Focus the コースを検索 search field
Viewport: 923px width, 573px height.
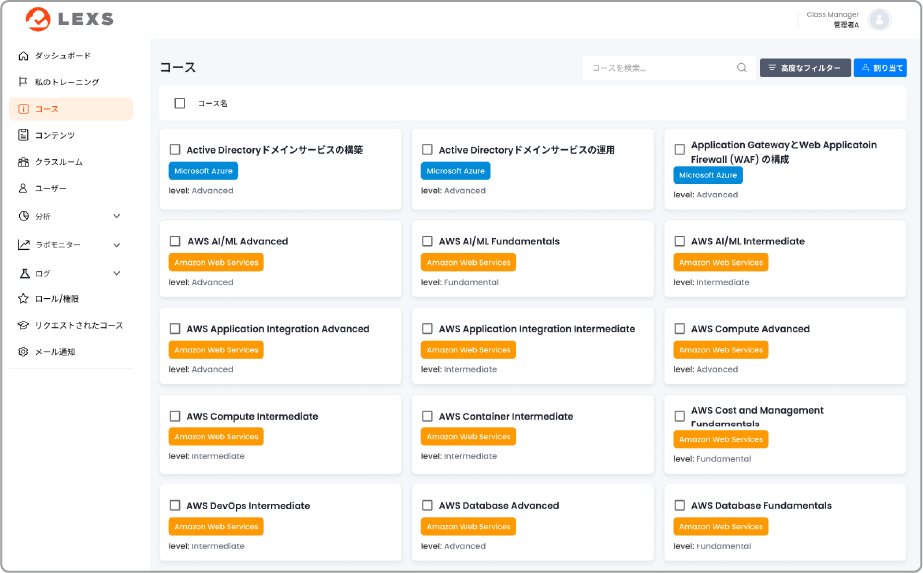(x=669, y=68)
